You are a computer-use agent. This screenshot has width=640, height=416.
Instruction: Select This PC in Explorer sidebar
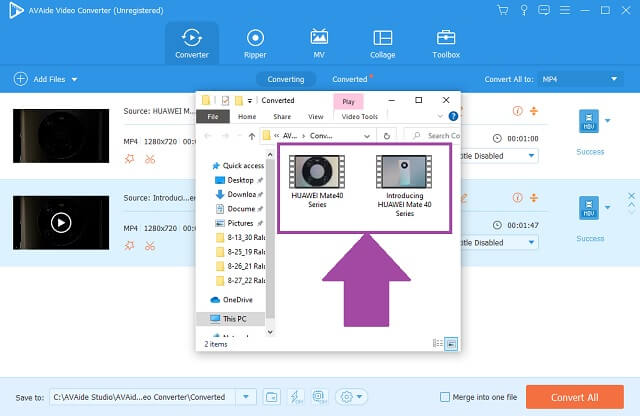click(231, 319)
